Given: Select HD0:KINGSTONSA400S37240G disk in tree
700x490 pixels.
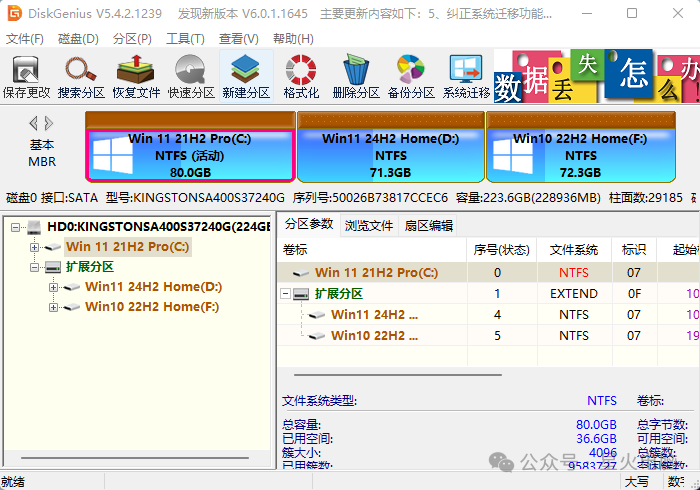Looking at the screenshot, I should pyautogui.click(x=158, y=227).
